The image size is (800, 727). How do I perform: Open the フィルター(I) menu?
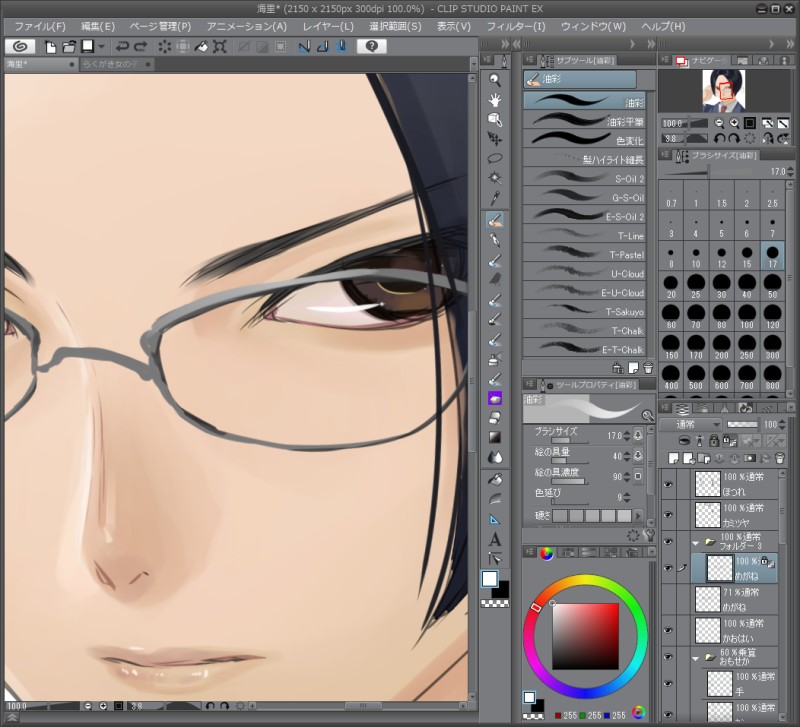coord(516,27)
